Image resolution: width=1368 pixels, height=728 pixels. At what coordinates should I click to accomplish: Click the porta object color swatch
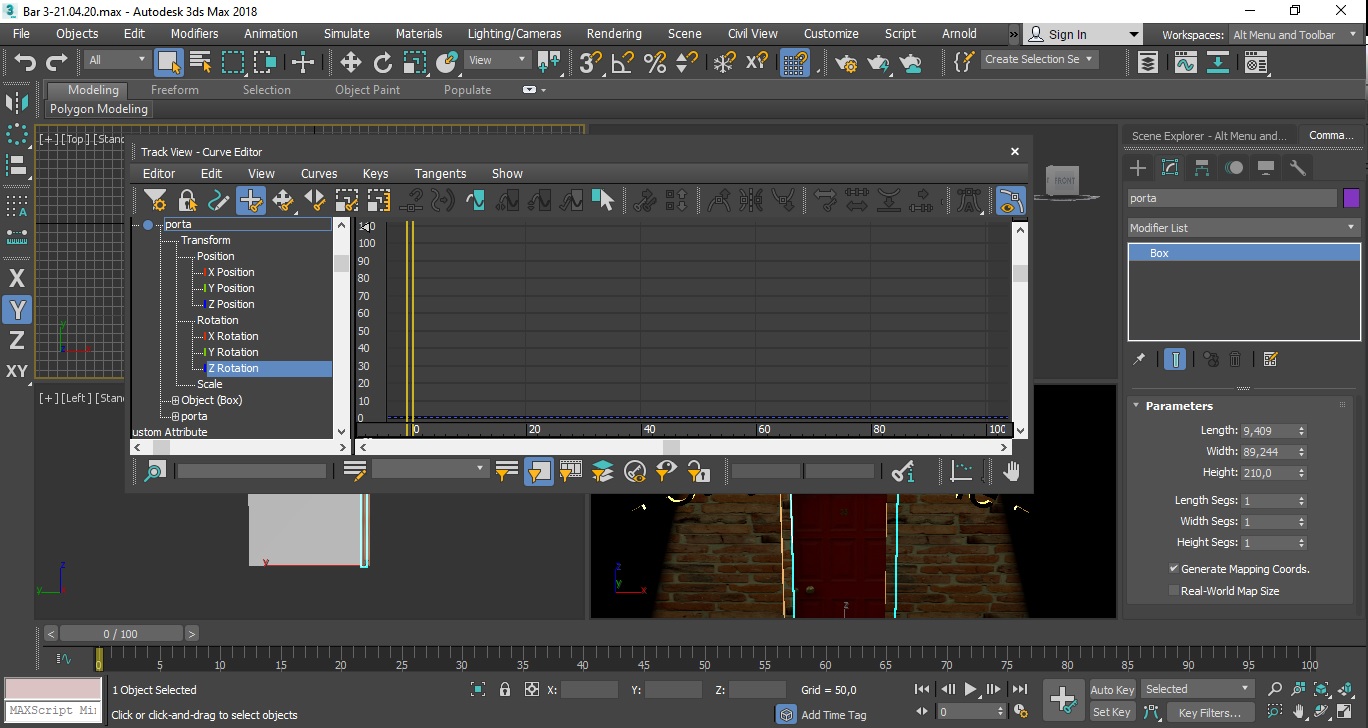tap(1351, 198)
